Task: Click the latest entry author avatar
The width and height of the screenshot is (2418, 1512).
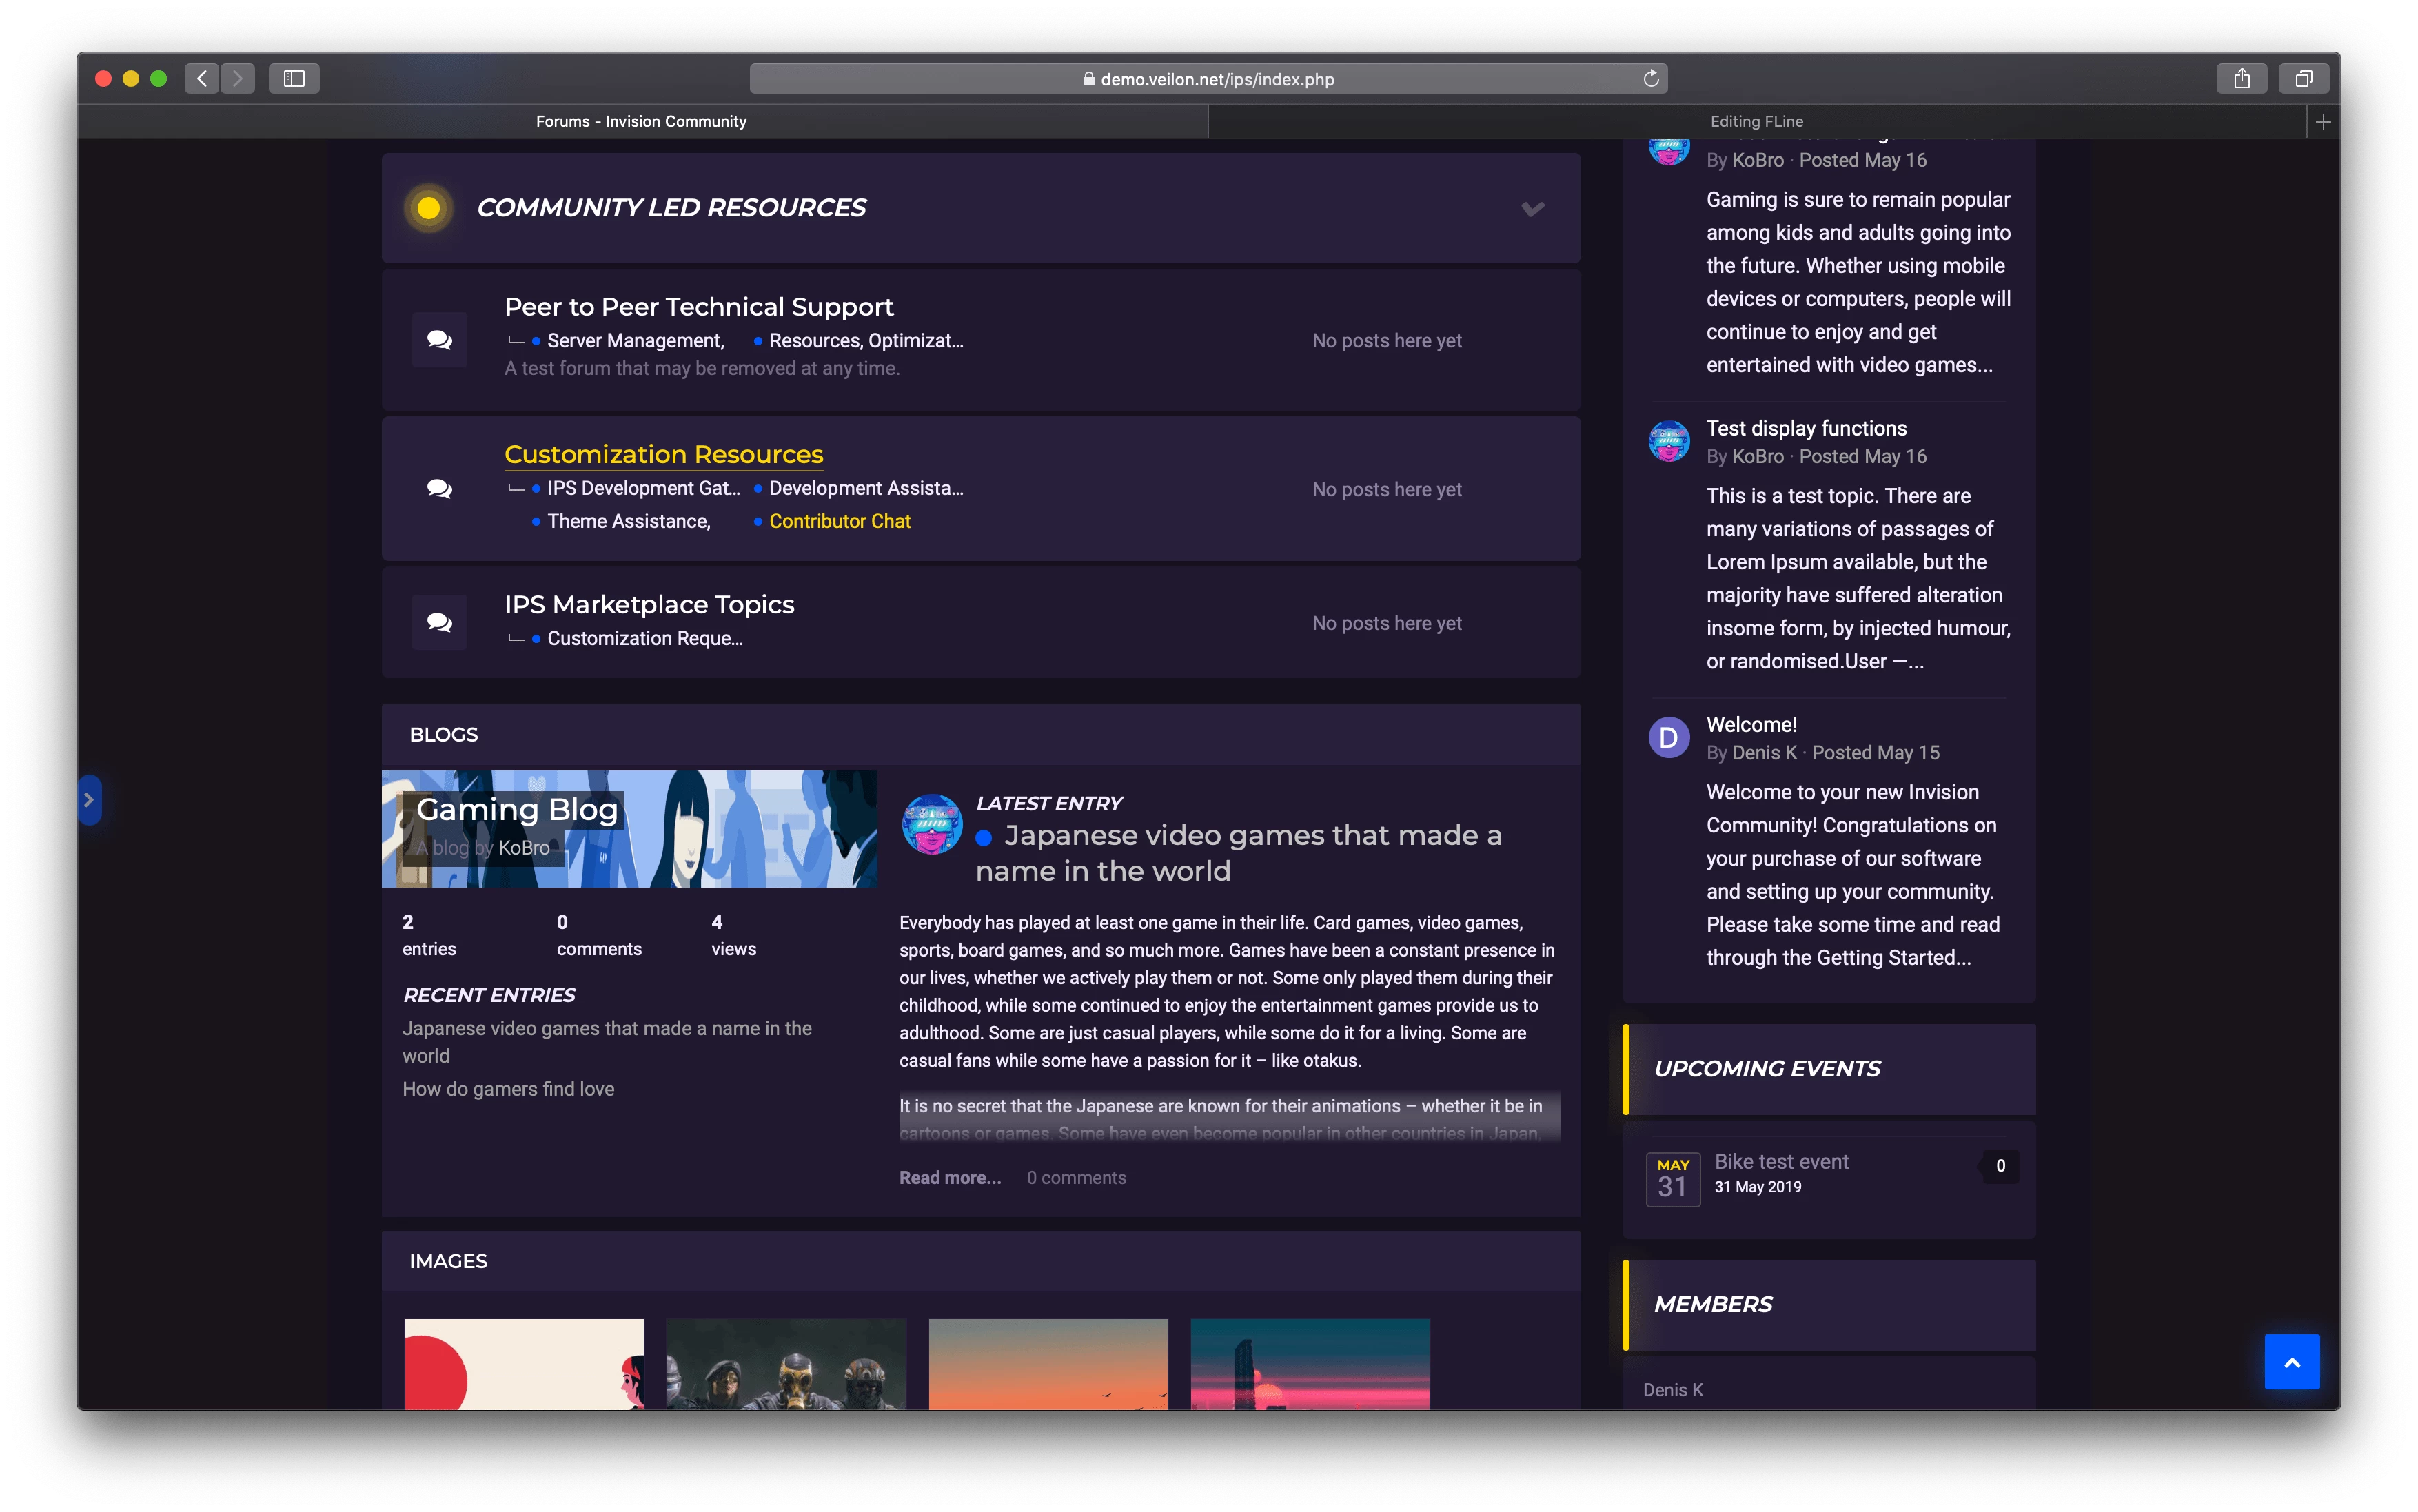Action: tap(931, 823)
